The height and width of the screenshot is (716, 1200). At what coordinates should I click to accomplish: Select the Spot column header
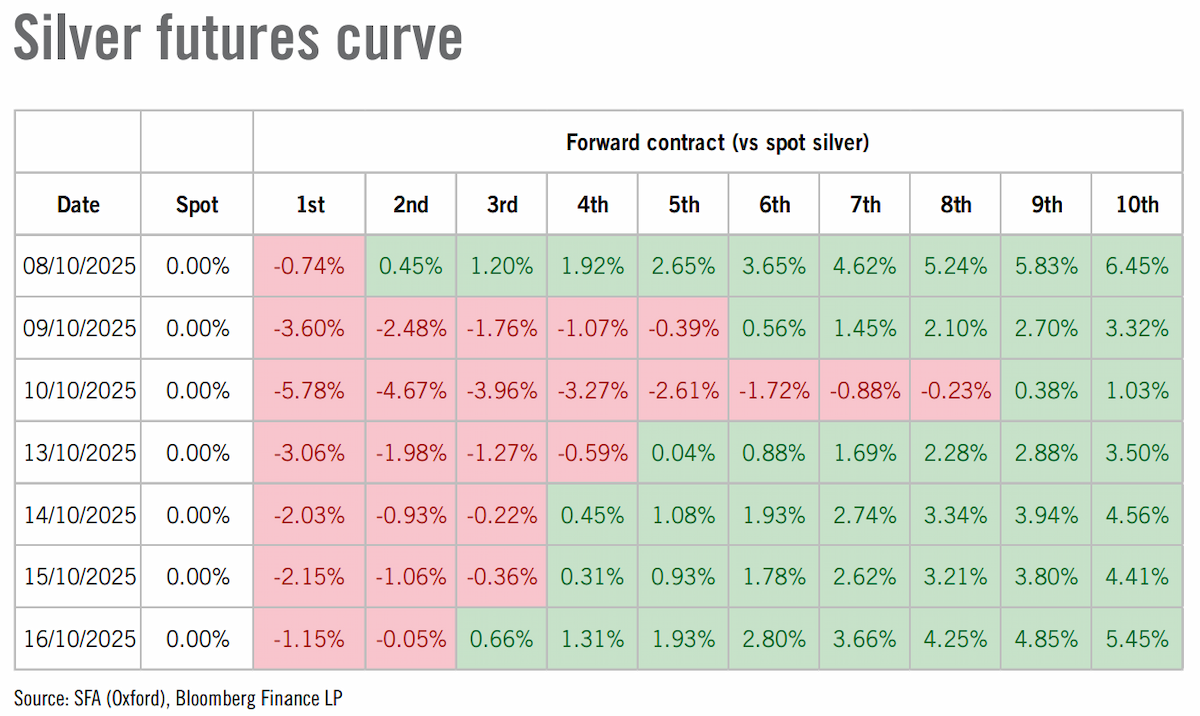click(x=197, y=204)
